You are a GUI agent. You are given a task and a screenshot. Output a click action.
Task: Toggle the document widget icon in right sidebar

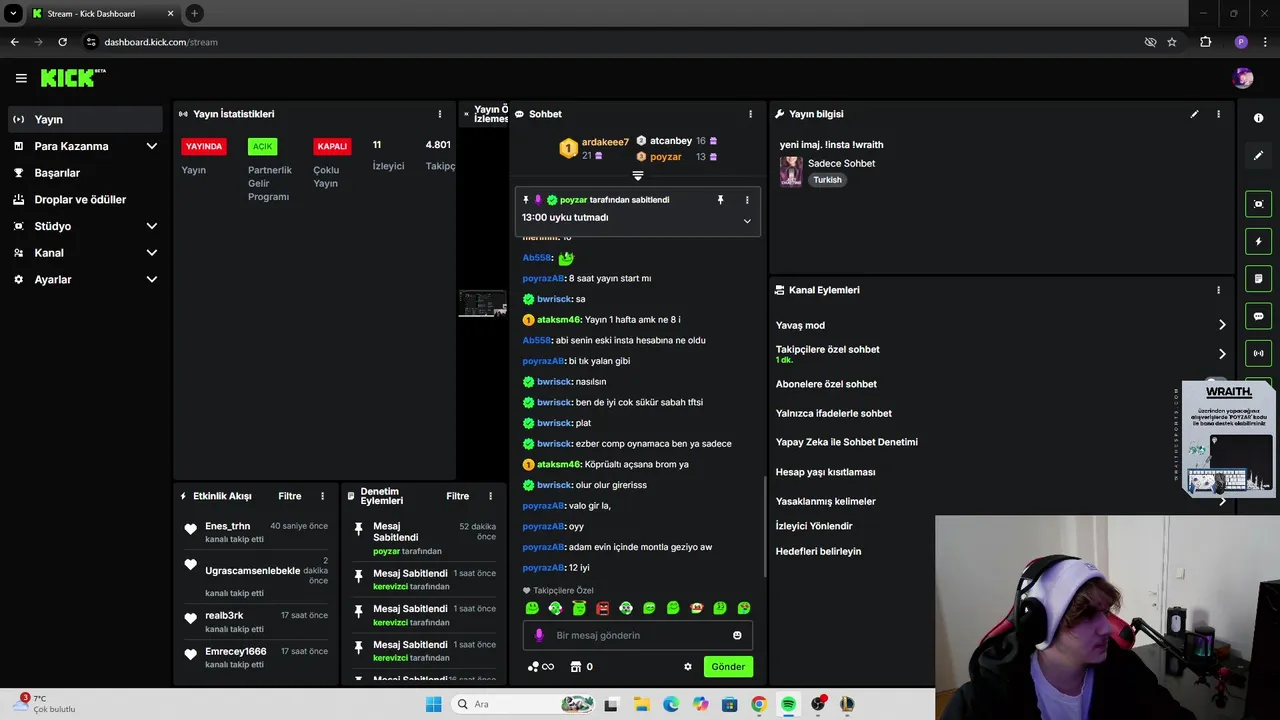(1258, 278)
